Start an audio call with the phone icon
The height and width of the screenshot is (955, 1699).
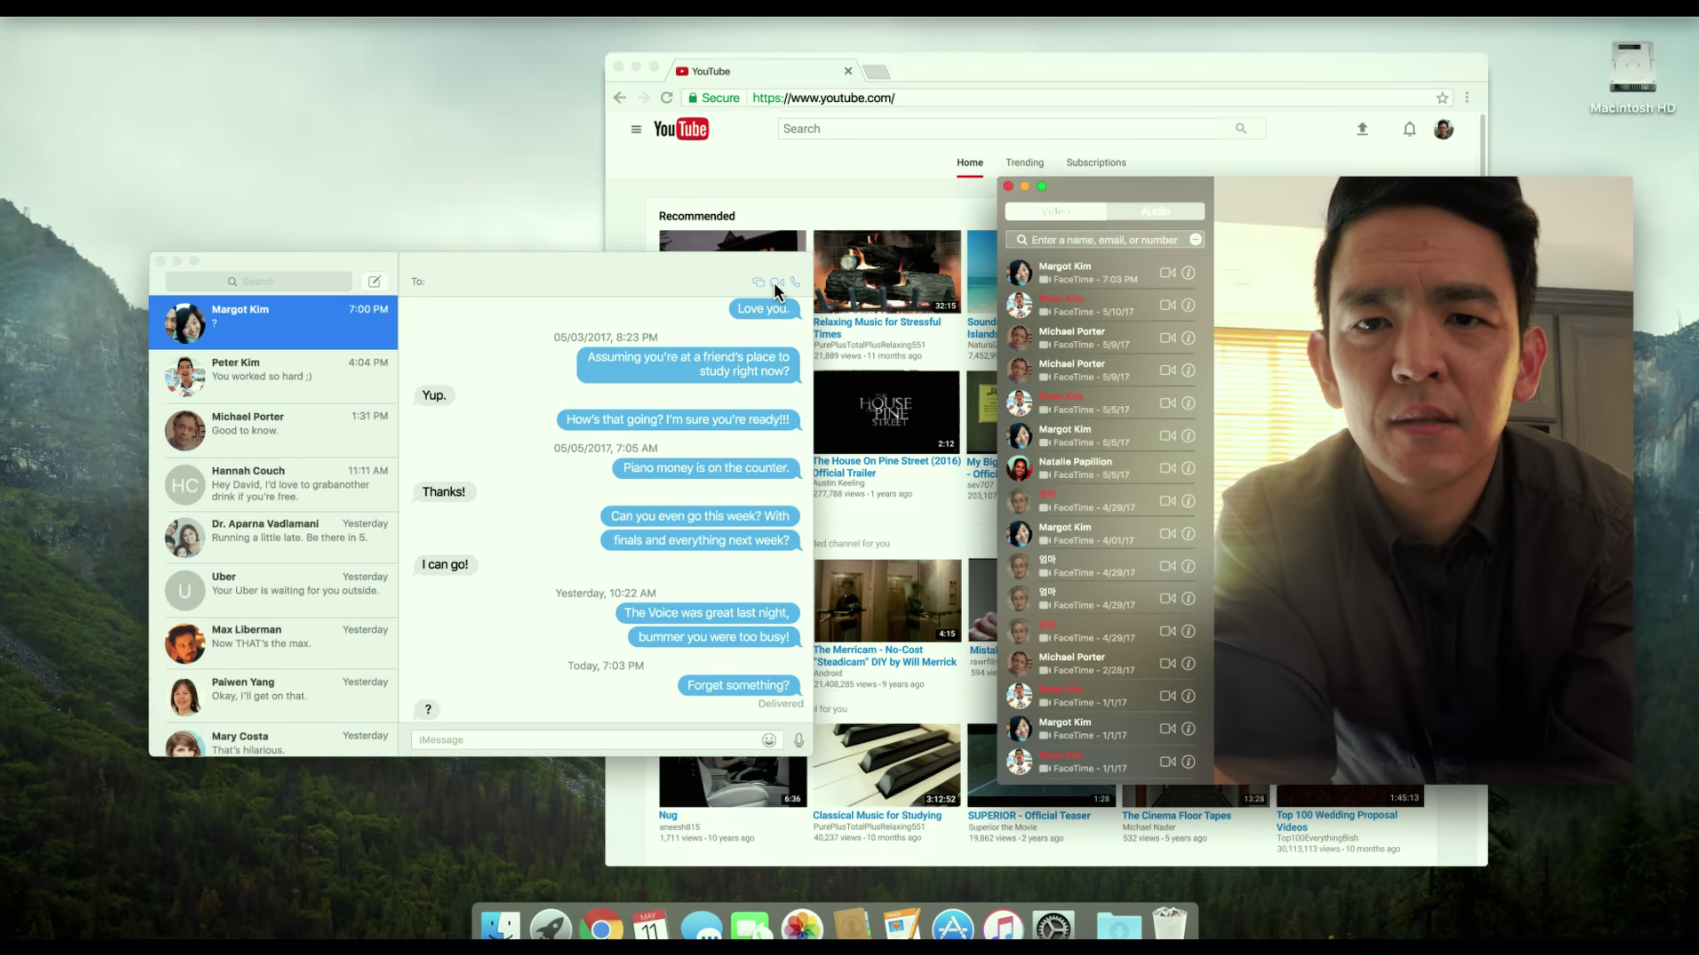[796, 282]
